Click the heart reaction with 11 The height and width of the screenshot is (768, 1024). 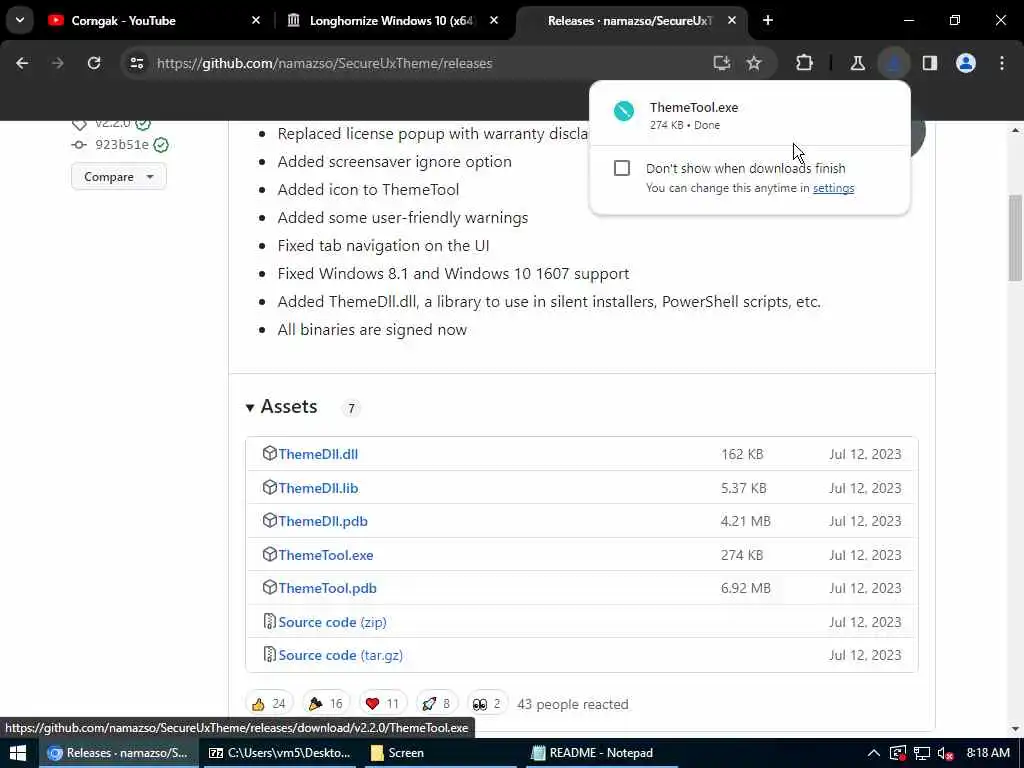[x=383, y=704]
